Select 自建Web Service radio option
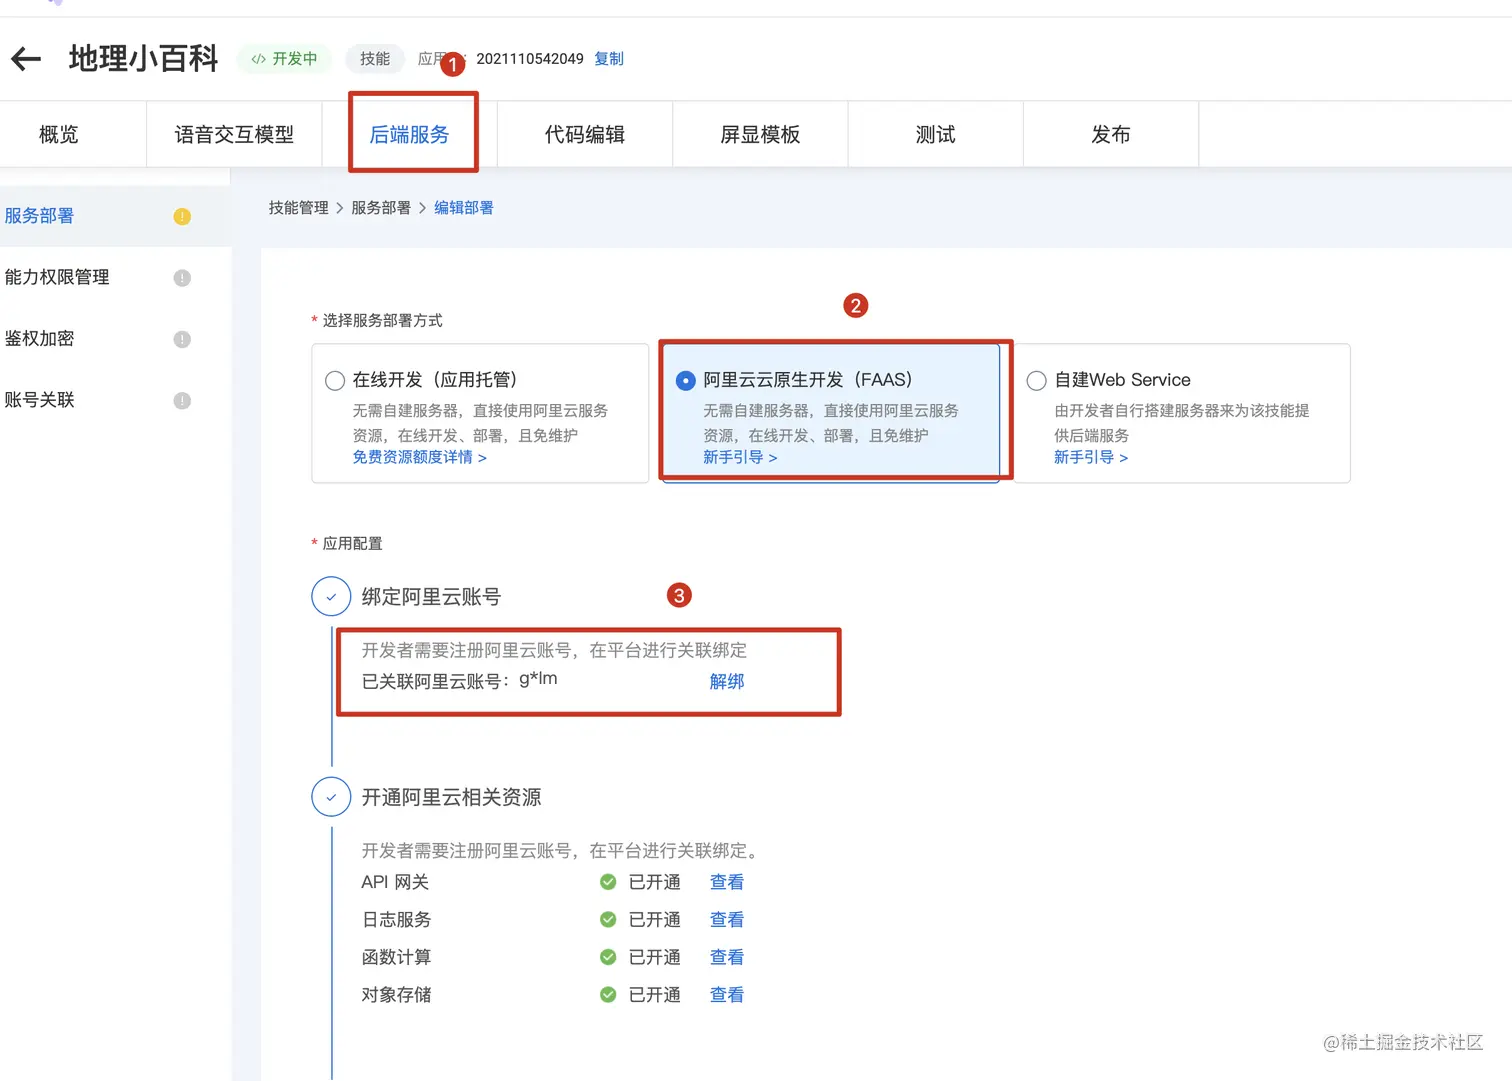Image resolution: width=1512 pixels, height=1081 pixels. (x=1037, y=381)
